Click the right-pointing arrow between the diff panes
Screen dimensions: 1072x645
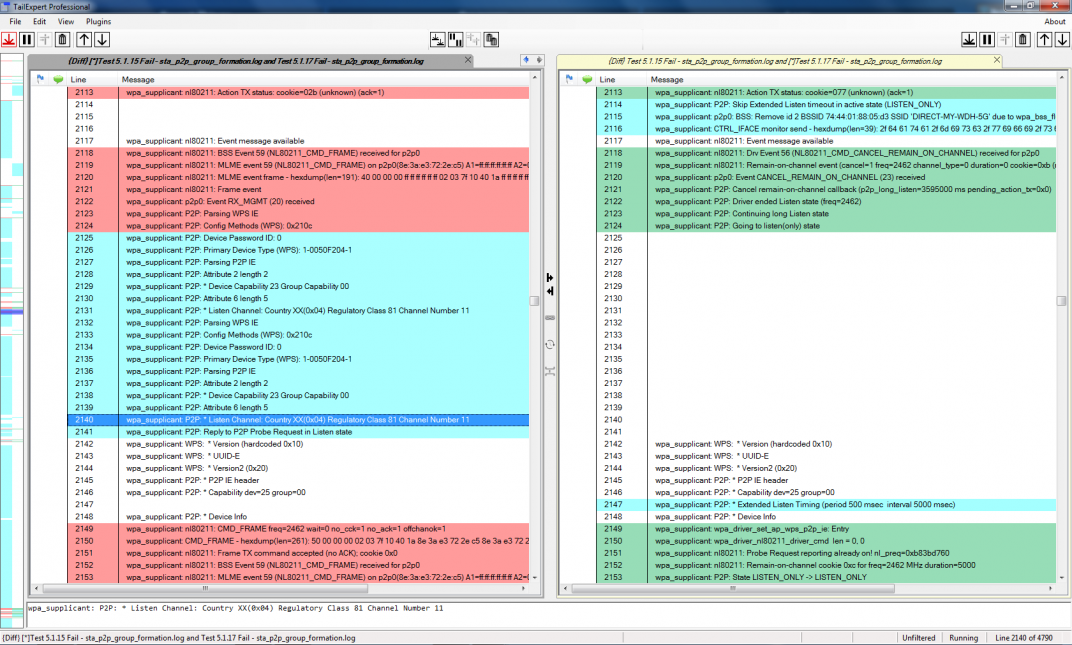[549, 277]
